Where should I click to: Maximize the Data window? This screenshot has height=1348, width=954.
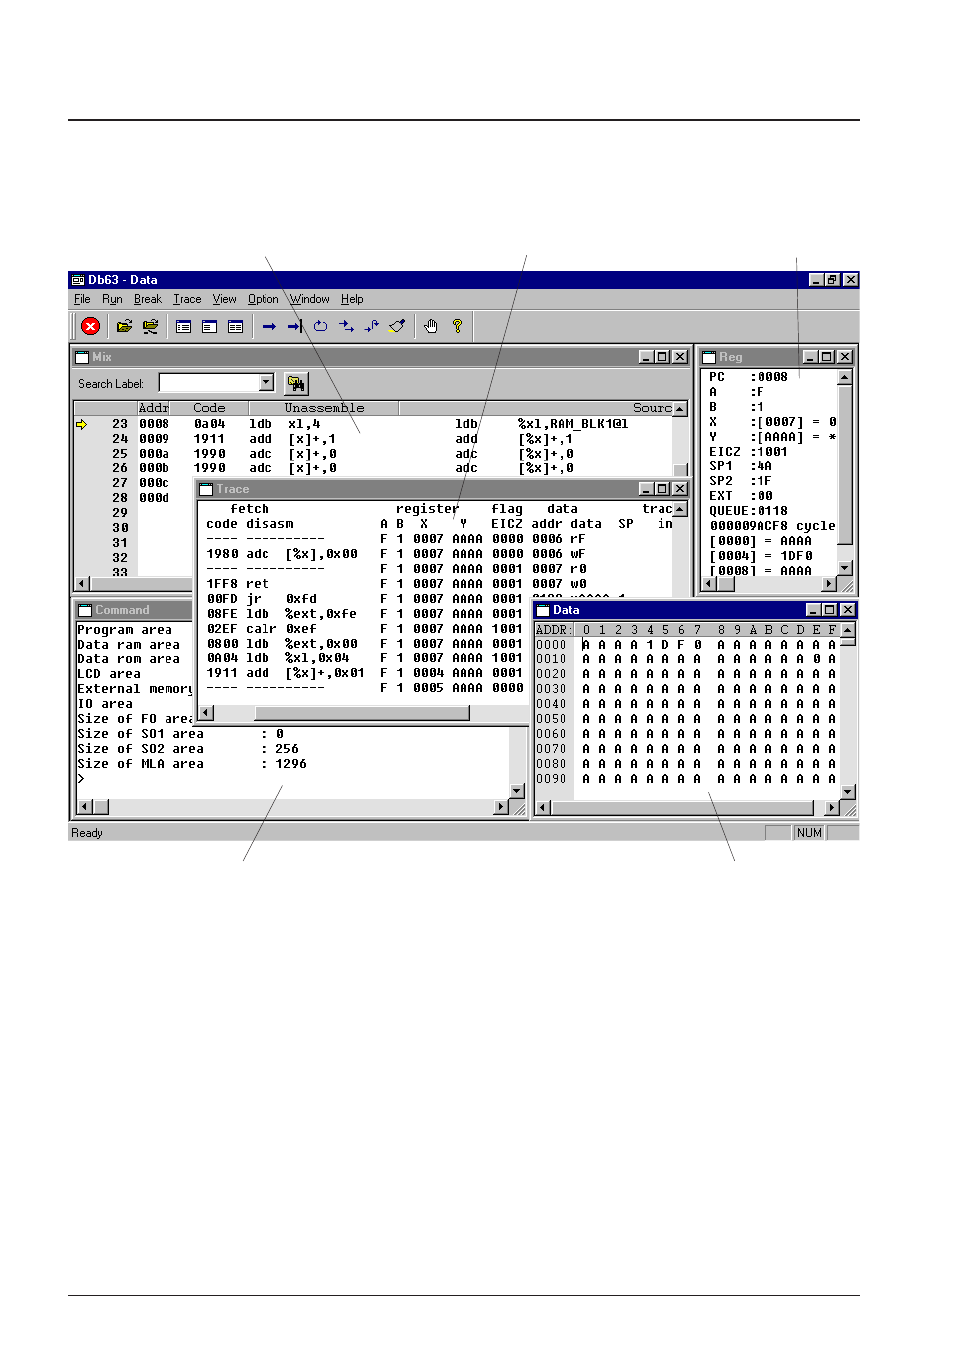830,610
